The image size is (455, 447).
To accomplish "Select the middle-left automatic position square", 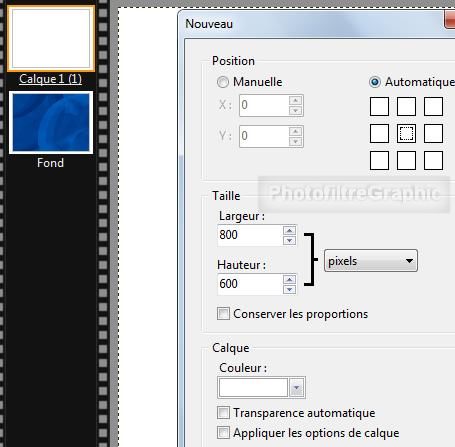I will click(x=379, y=133).
